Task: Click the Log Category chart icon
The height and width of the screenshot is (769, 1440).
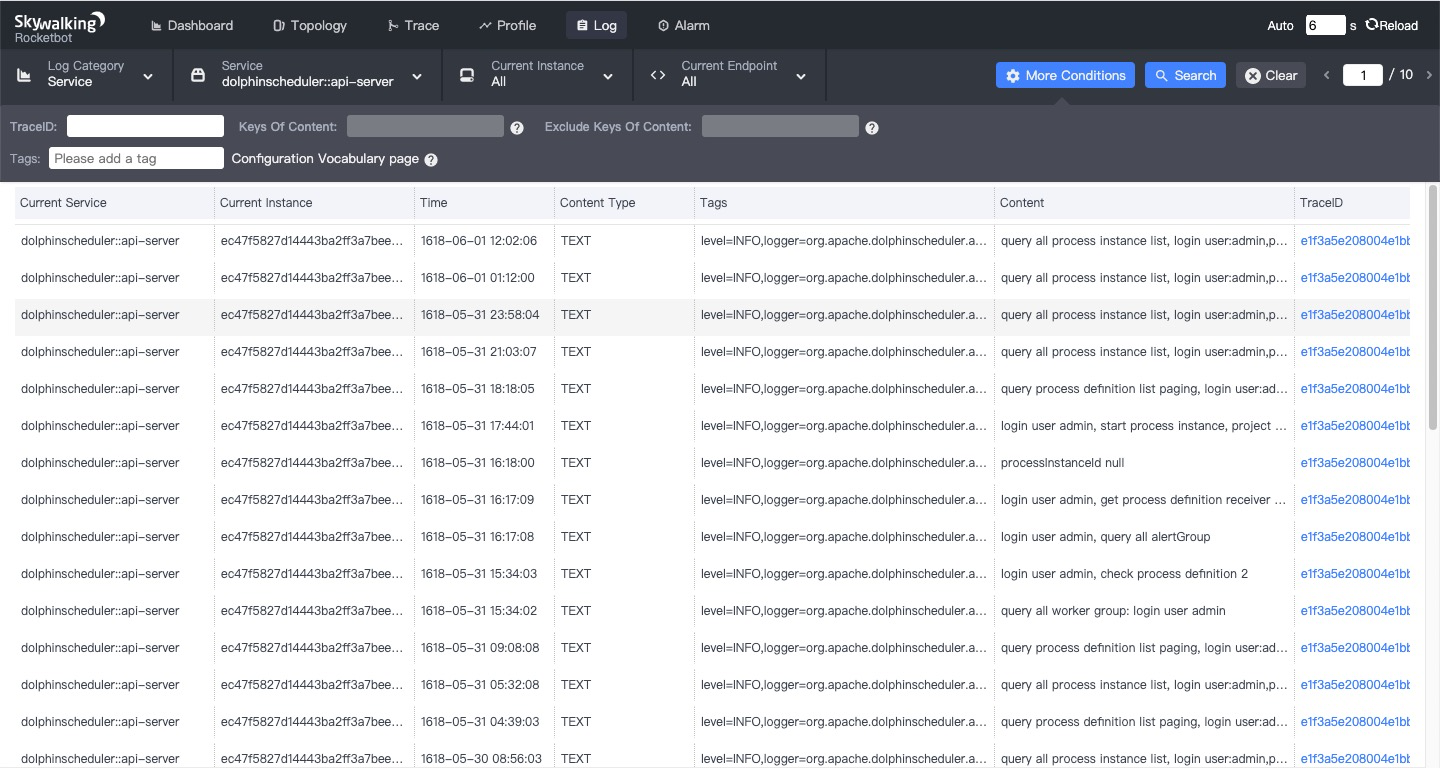Action: point(24,75)
